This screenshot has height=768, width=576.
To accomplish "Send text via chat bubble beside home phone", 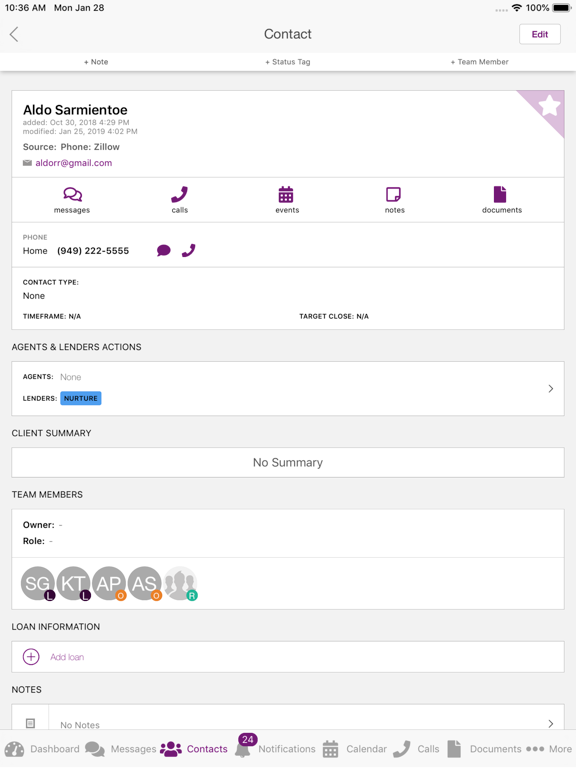I will [164, 251].
